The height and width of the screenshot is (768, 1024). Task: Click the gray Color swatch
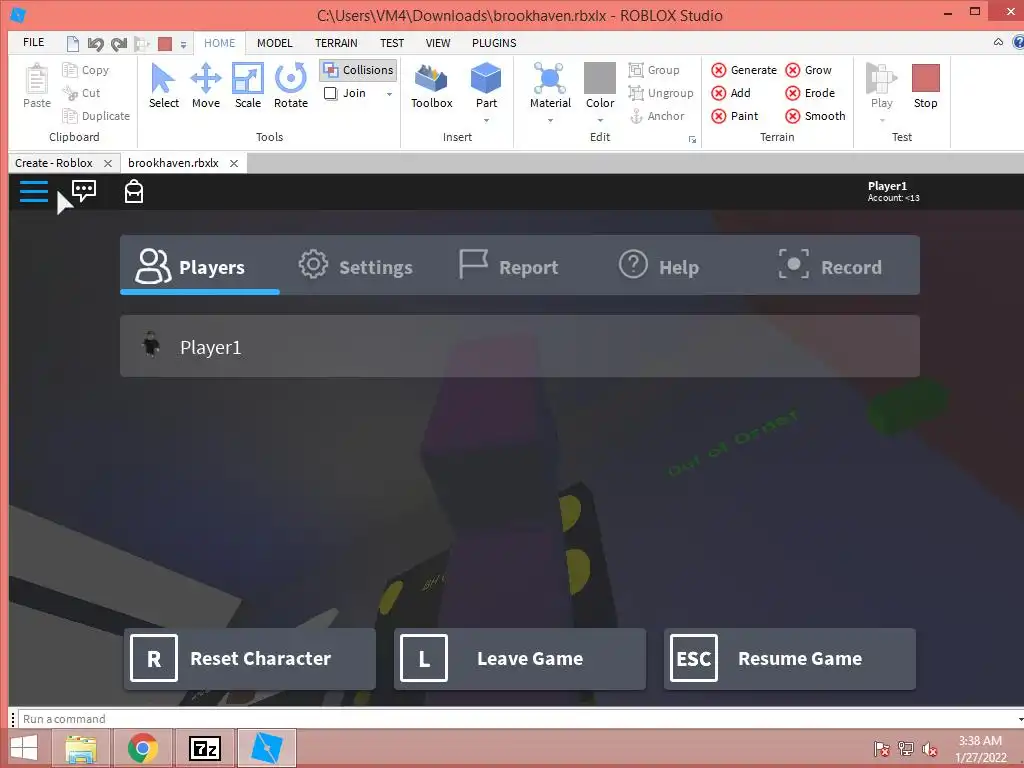point(600,78)
